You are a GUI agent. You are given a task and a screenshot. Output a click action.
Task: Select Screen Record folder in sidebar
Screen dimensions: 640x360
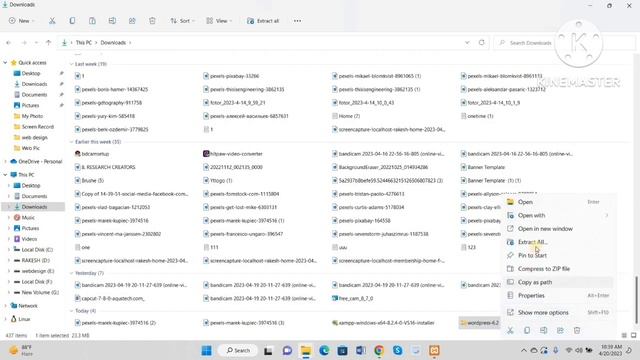tap(38, 127)
